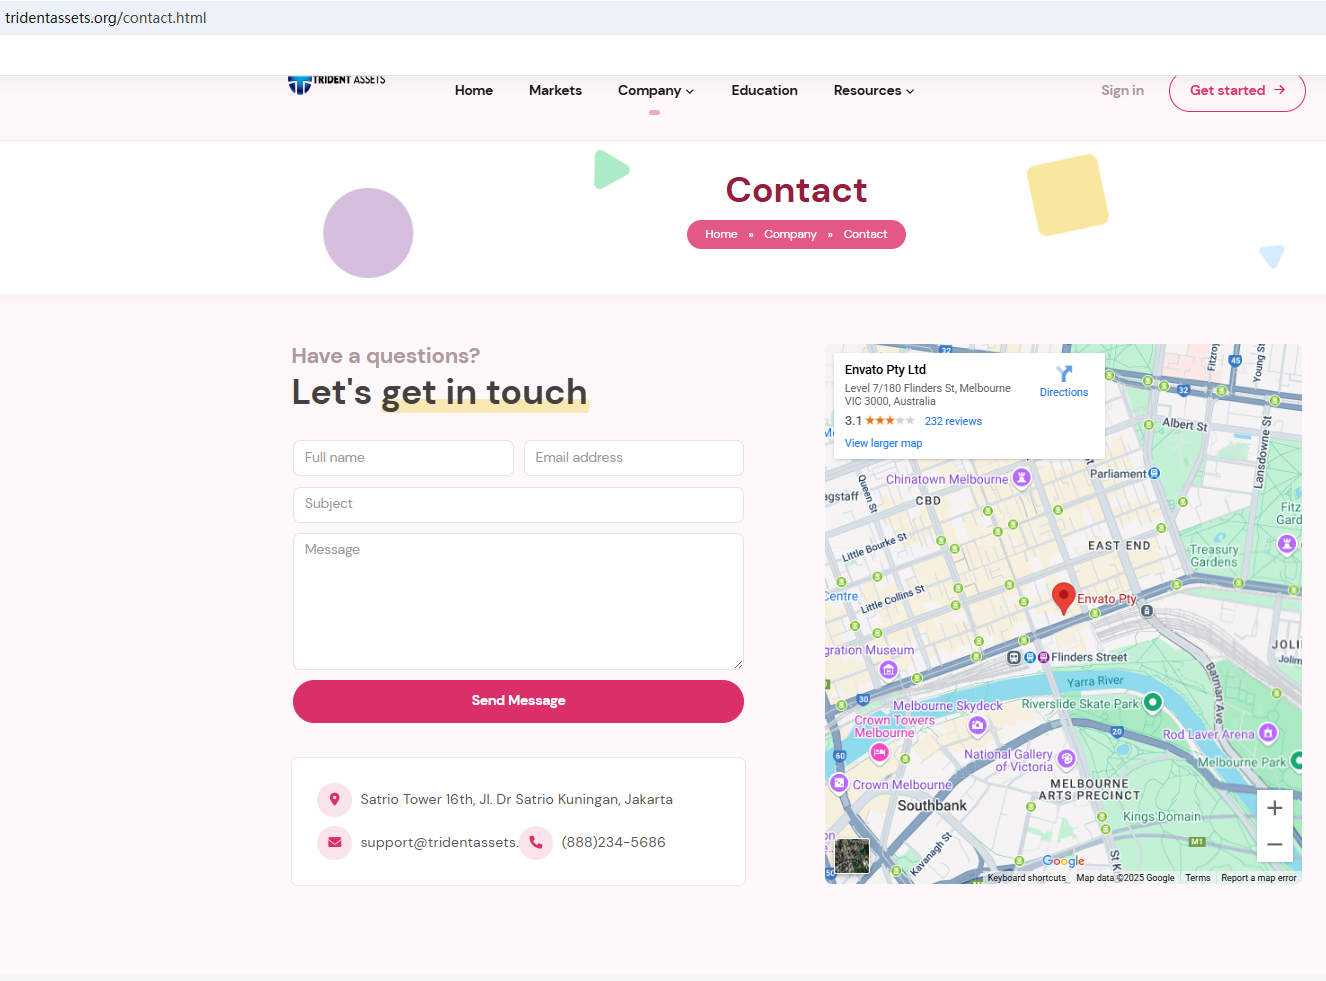Go to the Education page

(764, 91)
